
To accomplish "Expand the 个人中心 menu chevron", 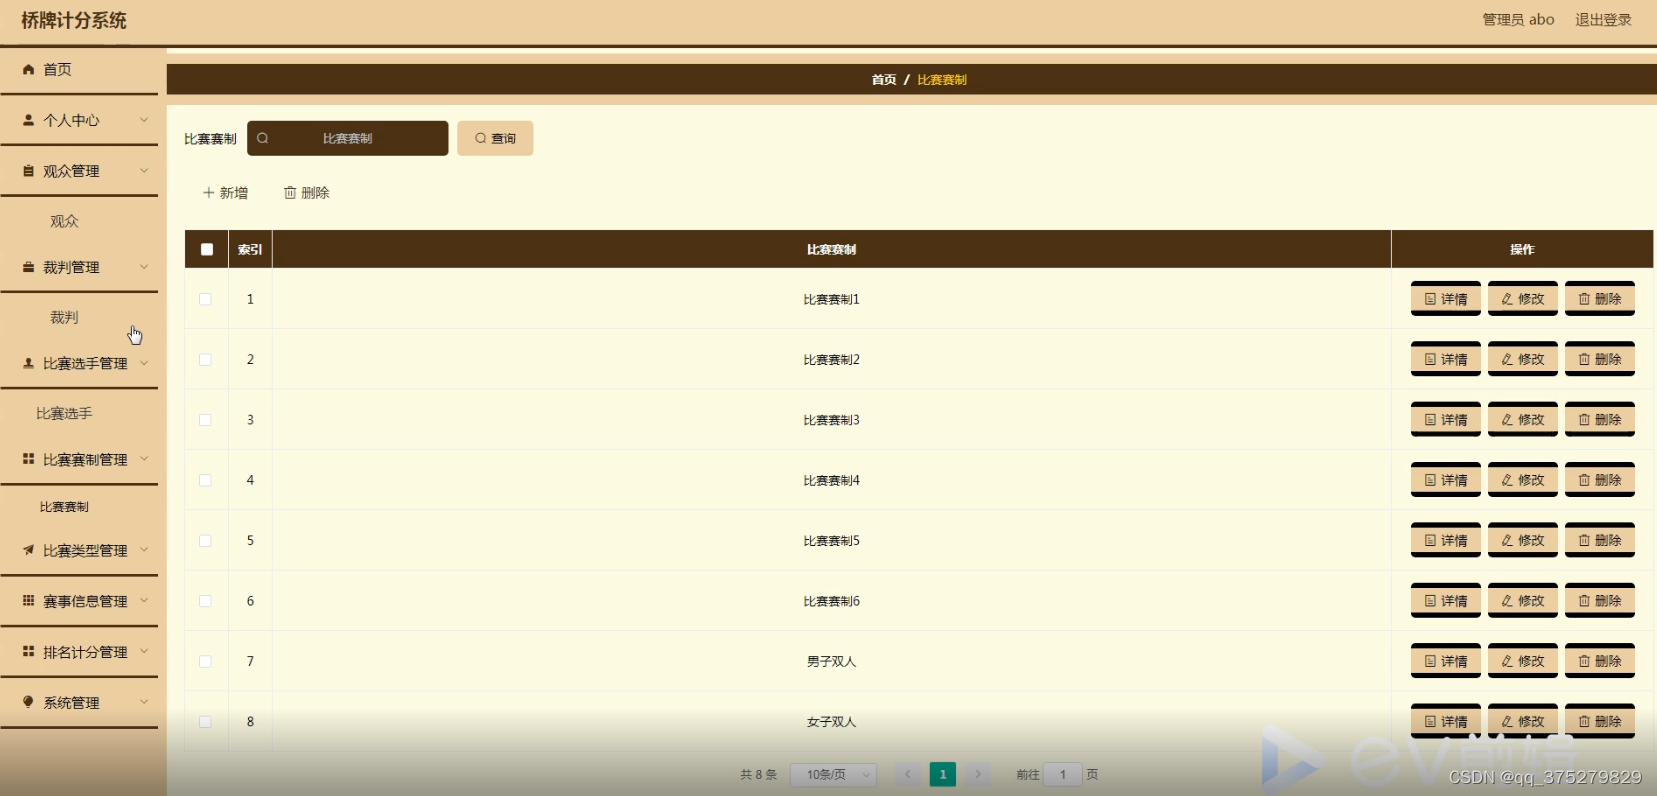I will tap(144, 120).
